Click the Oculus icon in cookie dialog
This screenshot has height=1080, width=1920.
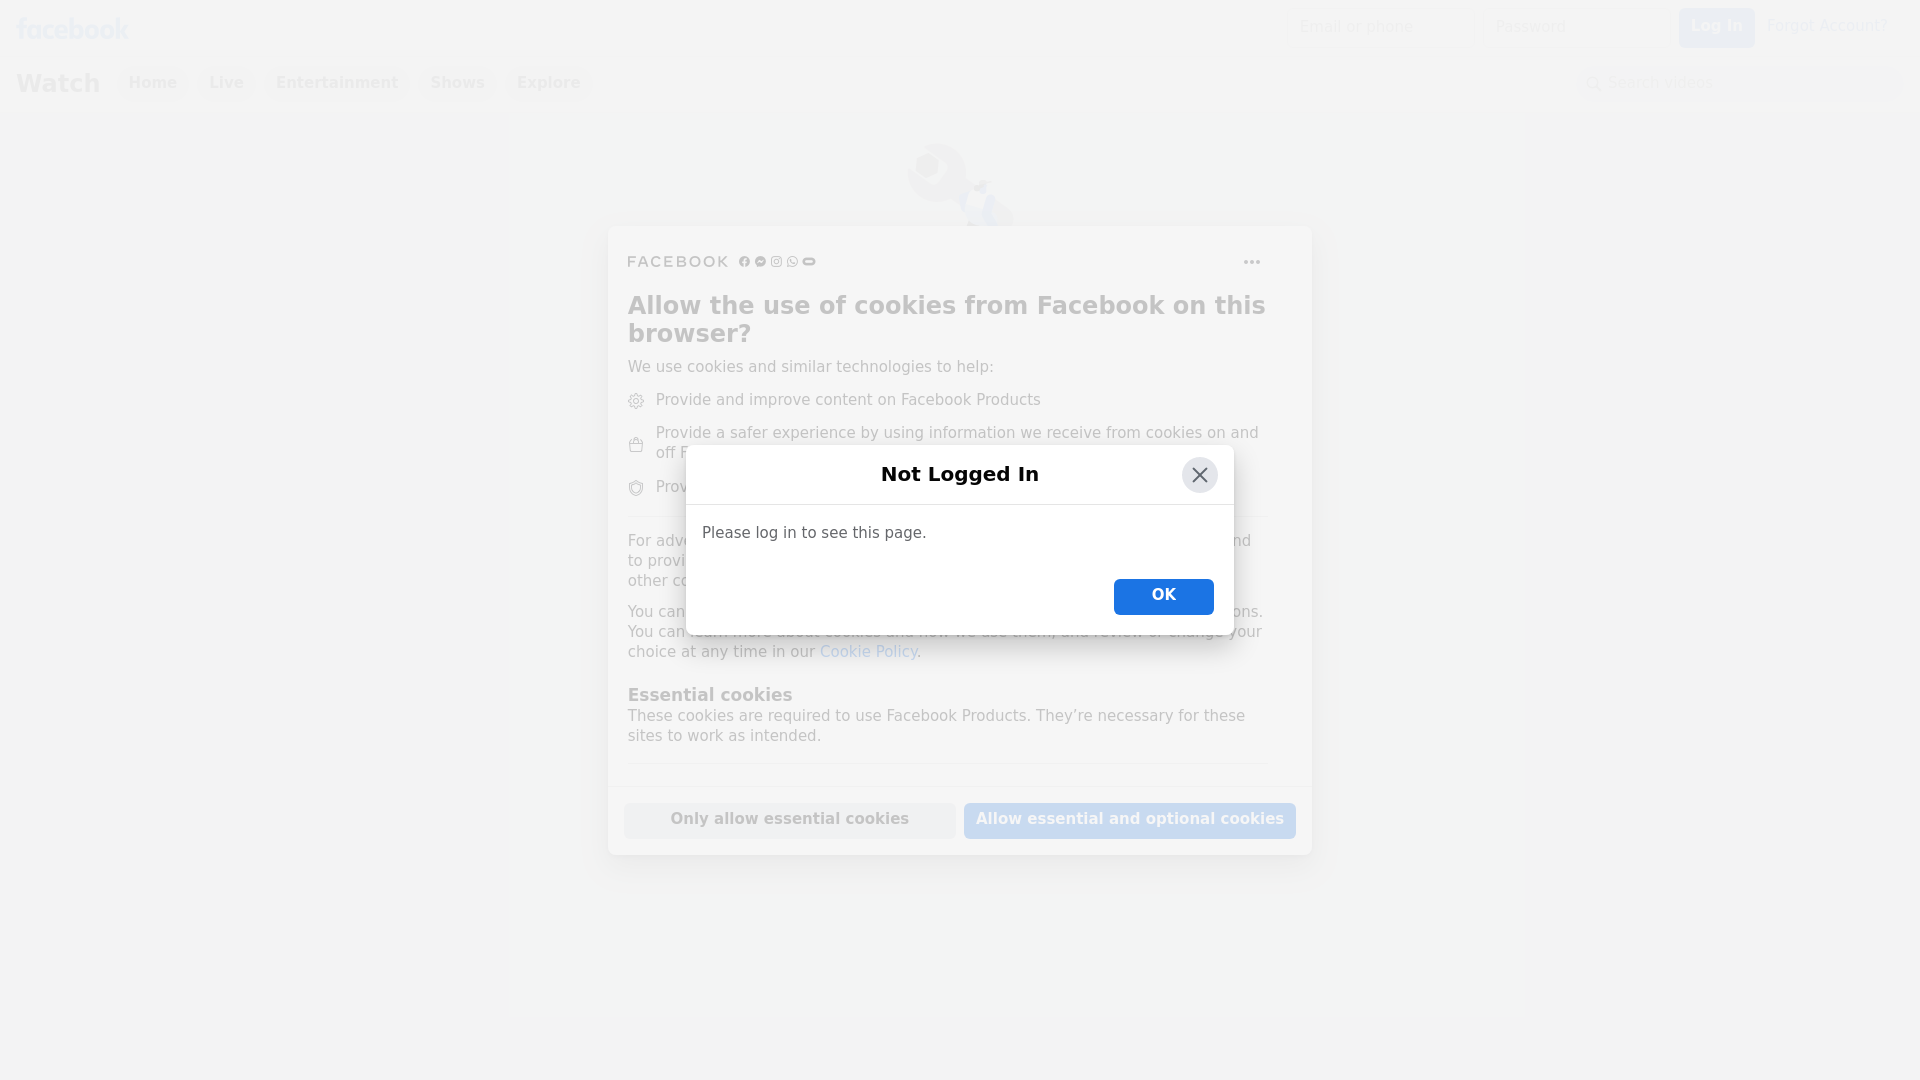point(809,262)
